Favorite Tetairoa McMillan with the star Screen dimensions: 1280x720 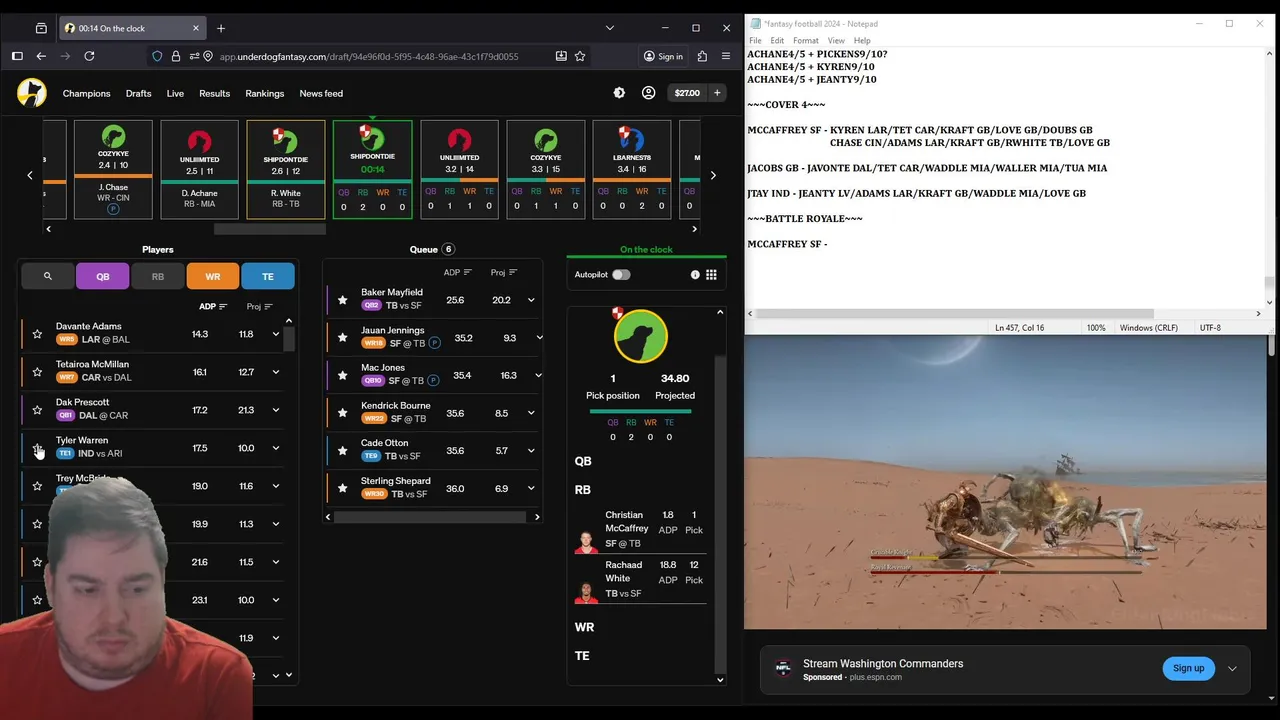(x=37, y=372)
